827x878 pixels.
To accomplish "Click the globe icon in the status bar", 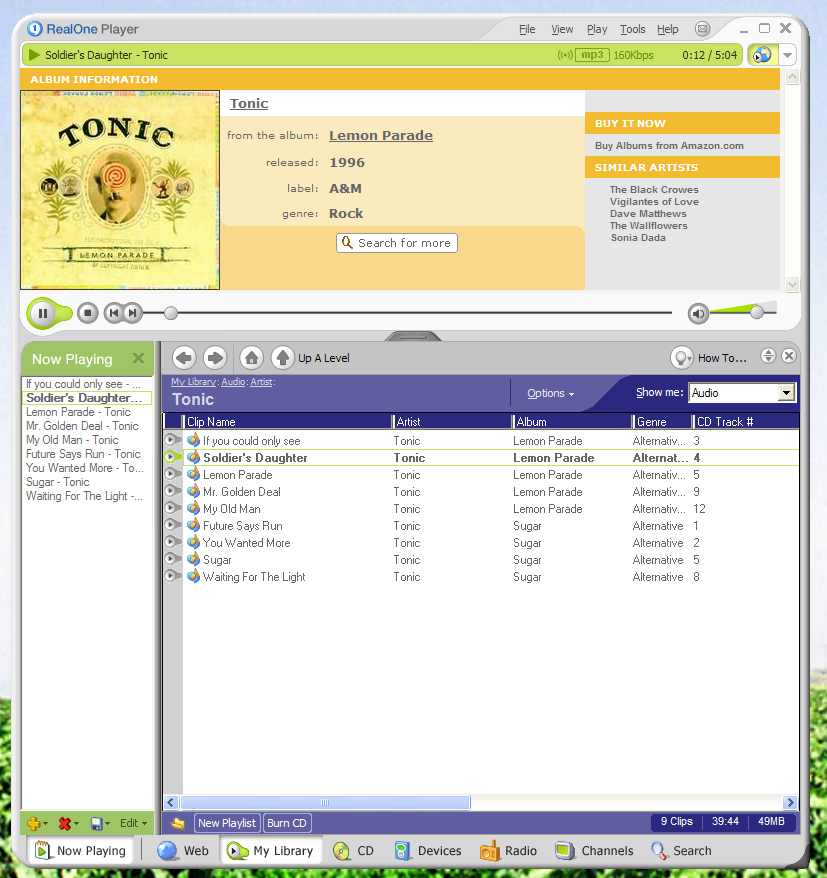I will coord(763,55).
